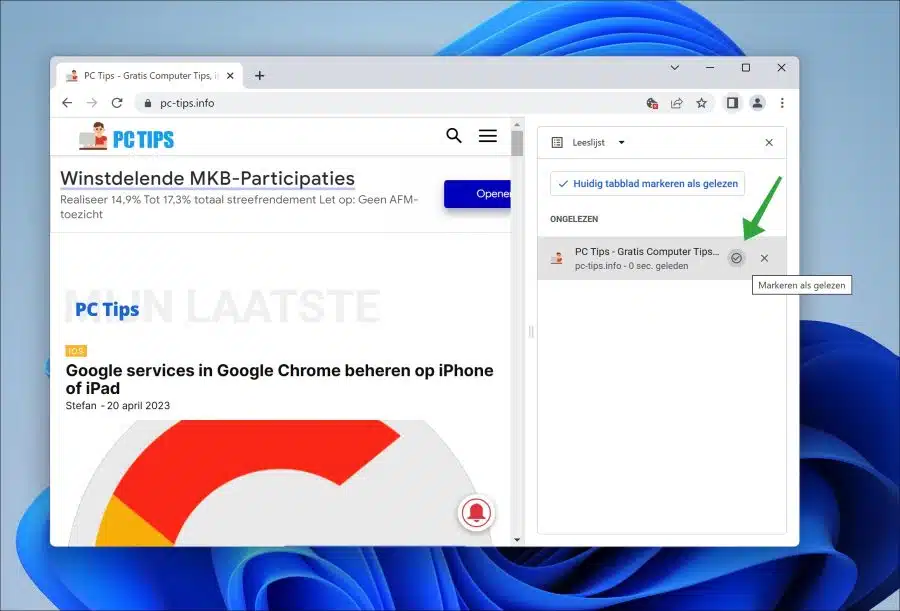The image size is (900, 611).
Task: Open the Chrome profile avatar
Action: [758, 103]
